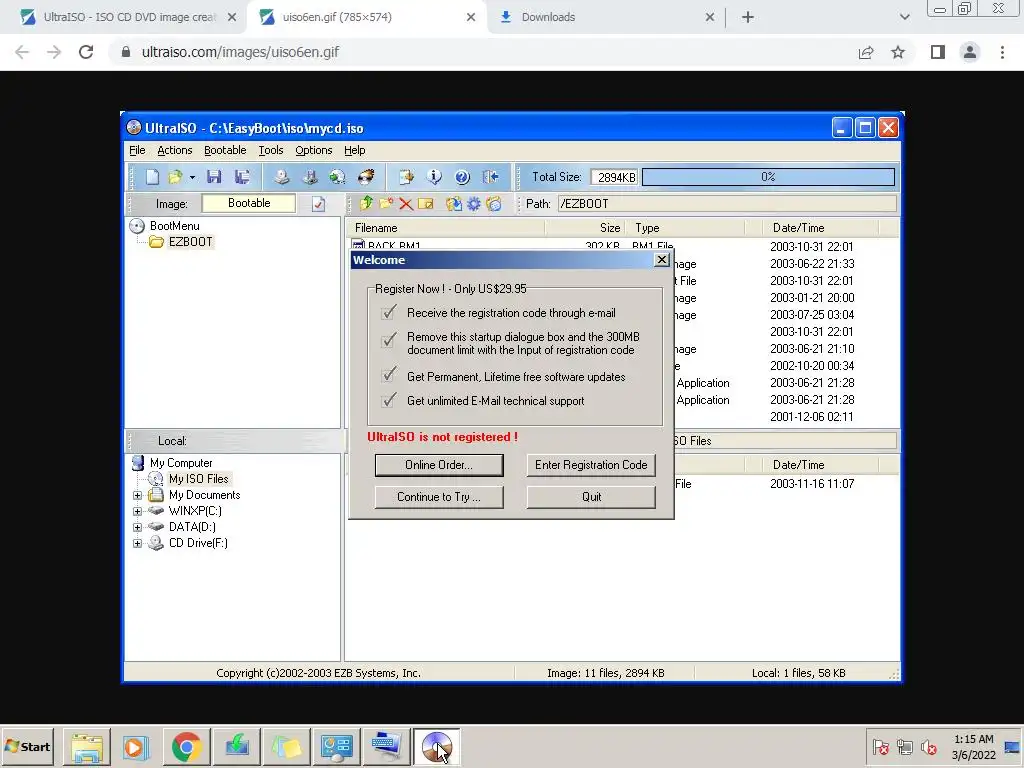Viewport: 1024px width, 768px height.
Task: Select My ISO Files tree item
Action: pyautogui.click(x=199, y=479)
